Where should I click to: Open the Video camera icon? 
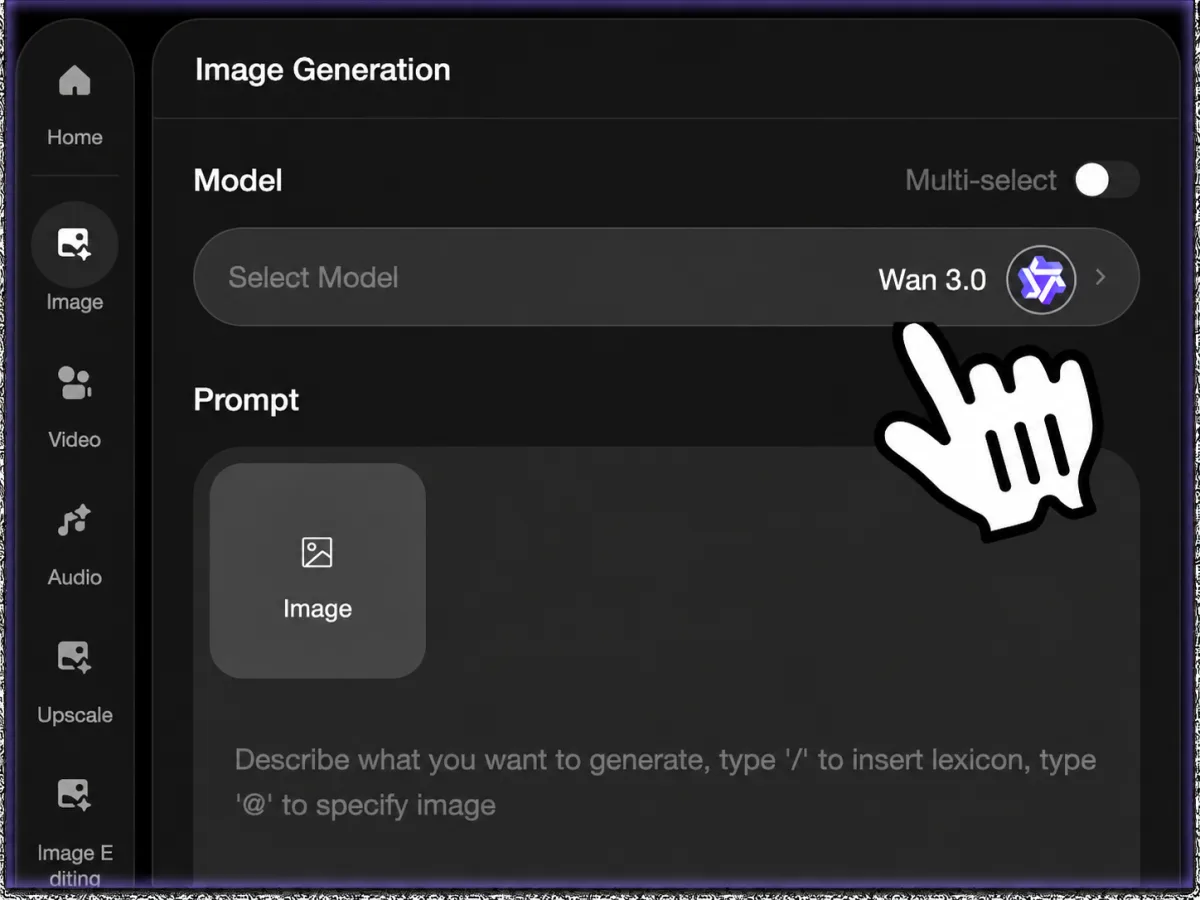point(75,382)
